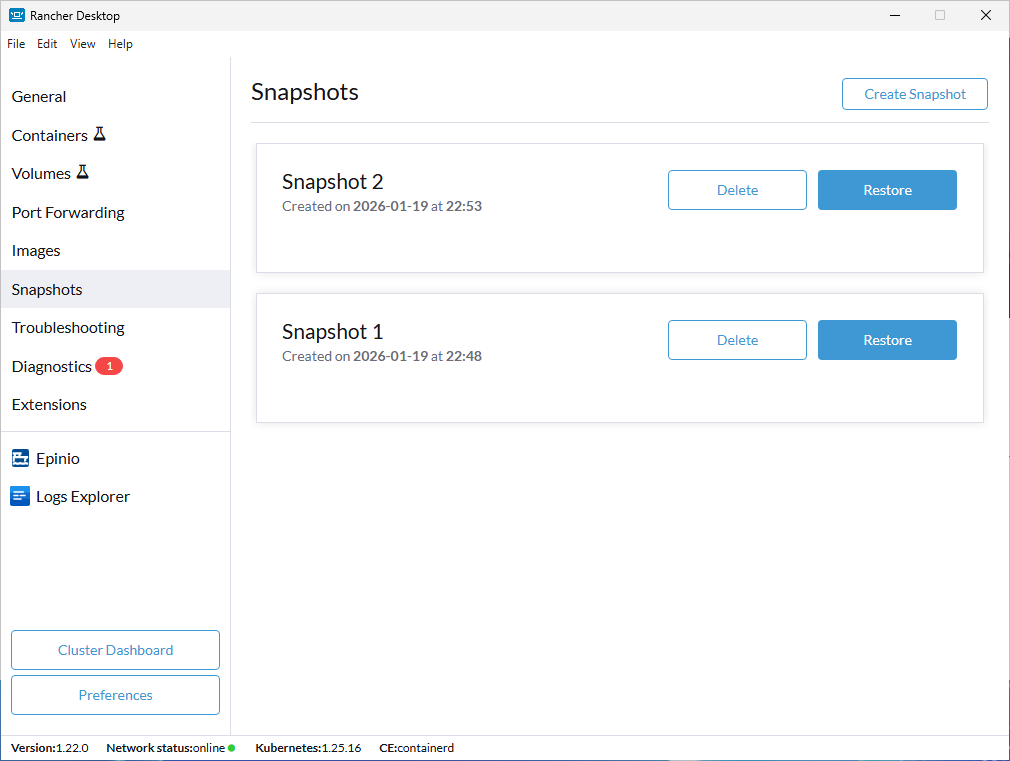Open the Troubleshooting section
The width and height of the screenshot is (1010, 761).
pos(68,327)
